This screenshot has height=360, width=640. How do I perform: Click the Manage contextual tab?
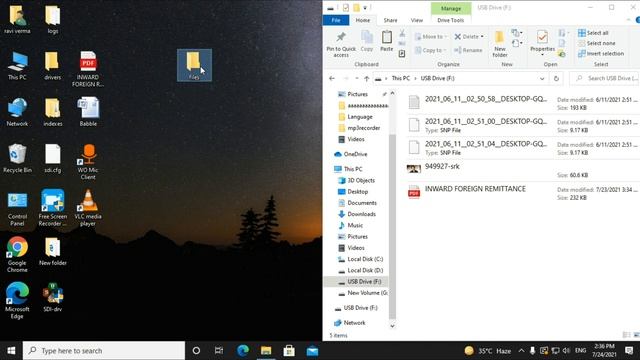point(451,8)
